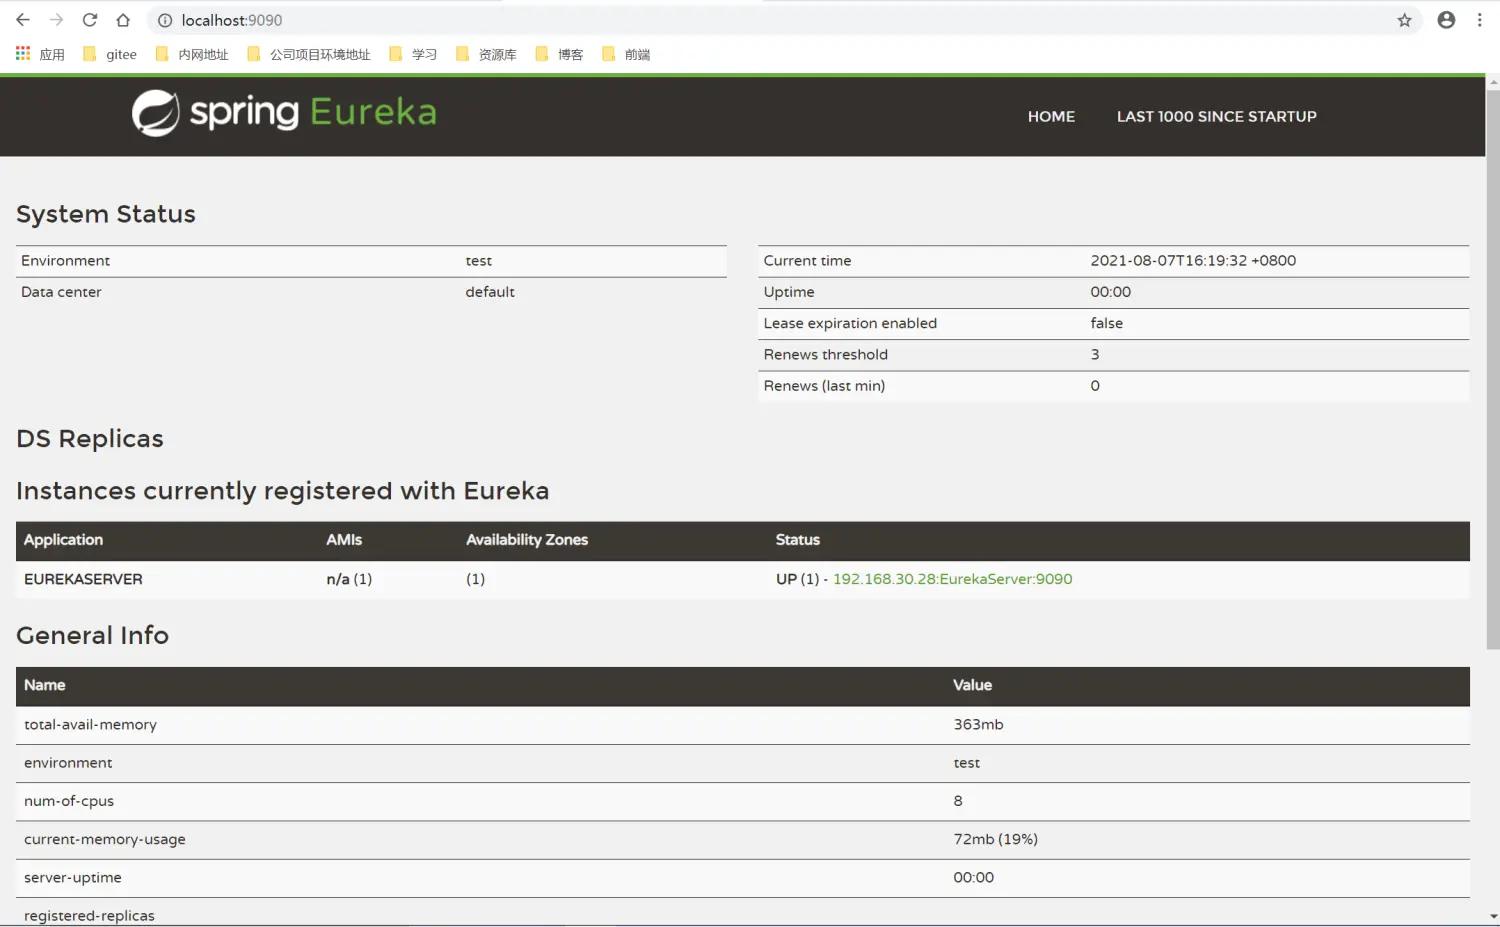This screenshot has height=927, width=1500.
Task: Click the Availability Zones column header
Action: pyautogui.click(x=527, y=540)
